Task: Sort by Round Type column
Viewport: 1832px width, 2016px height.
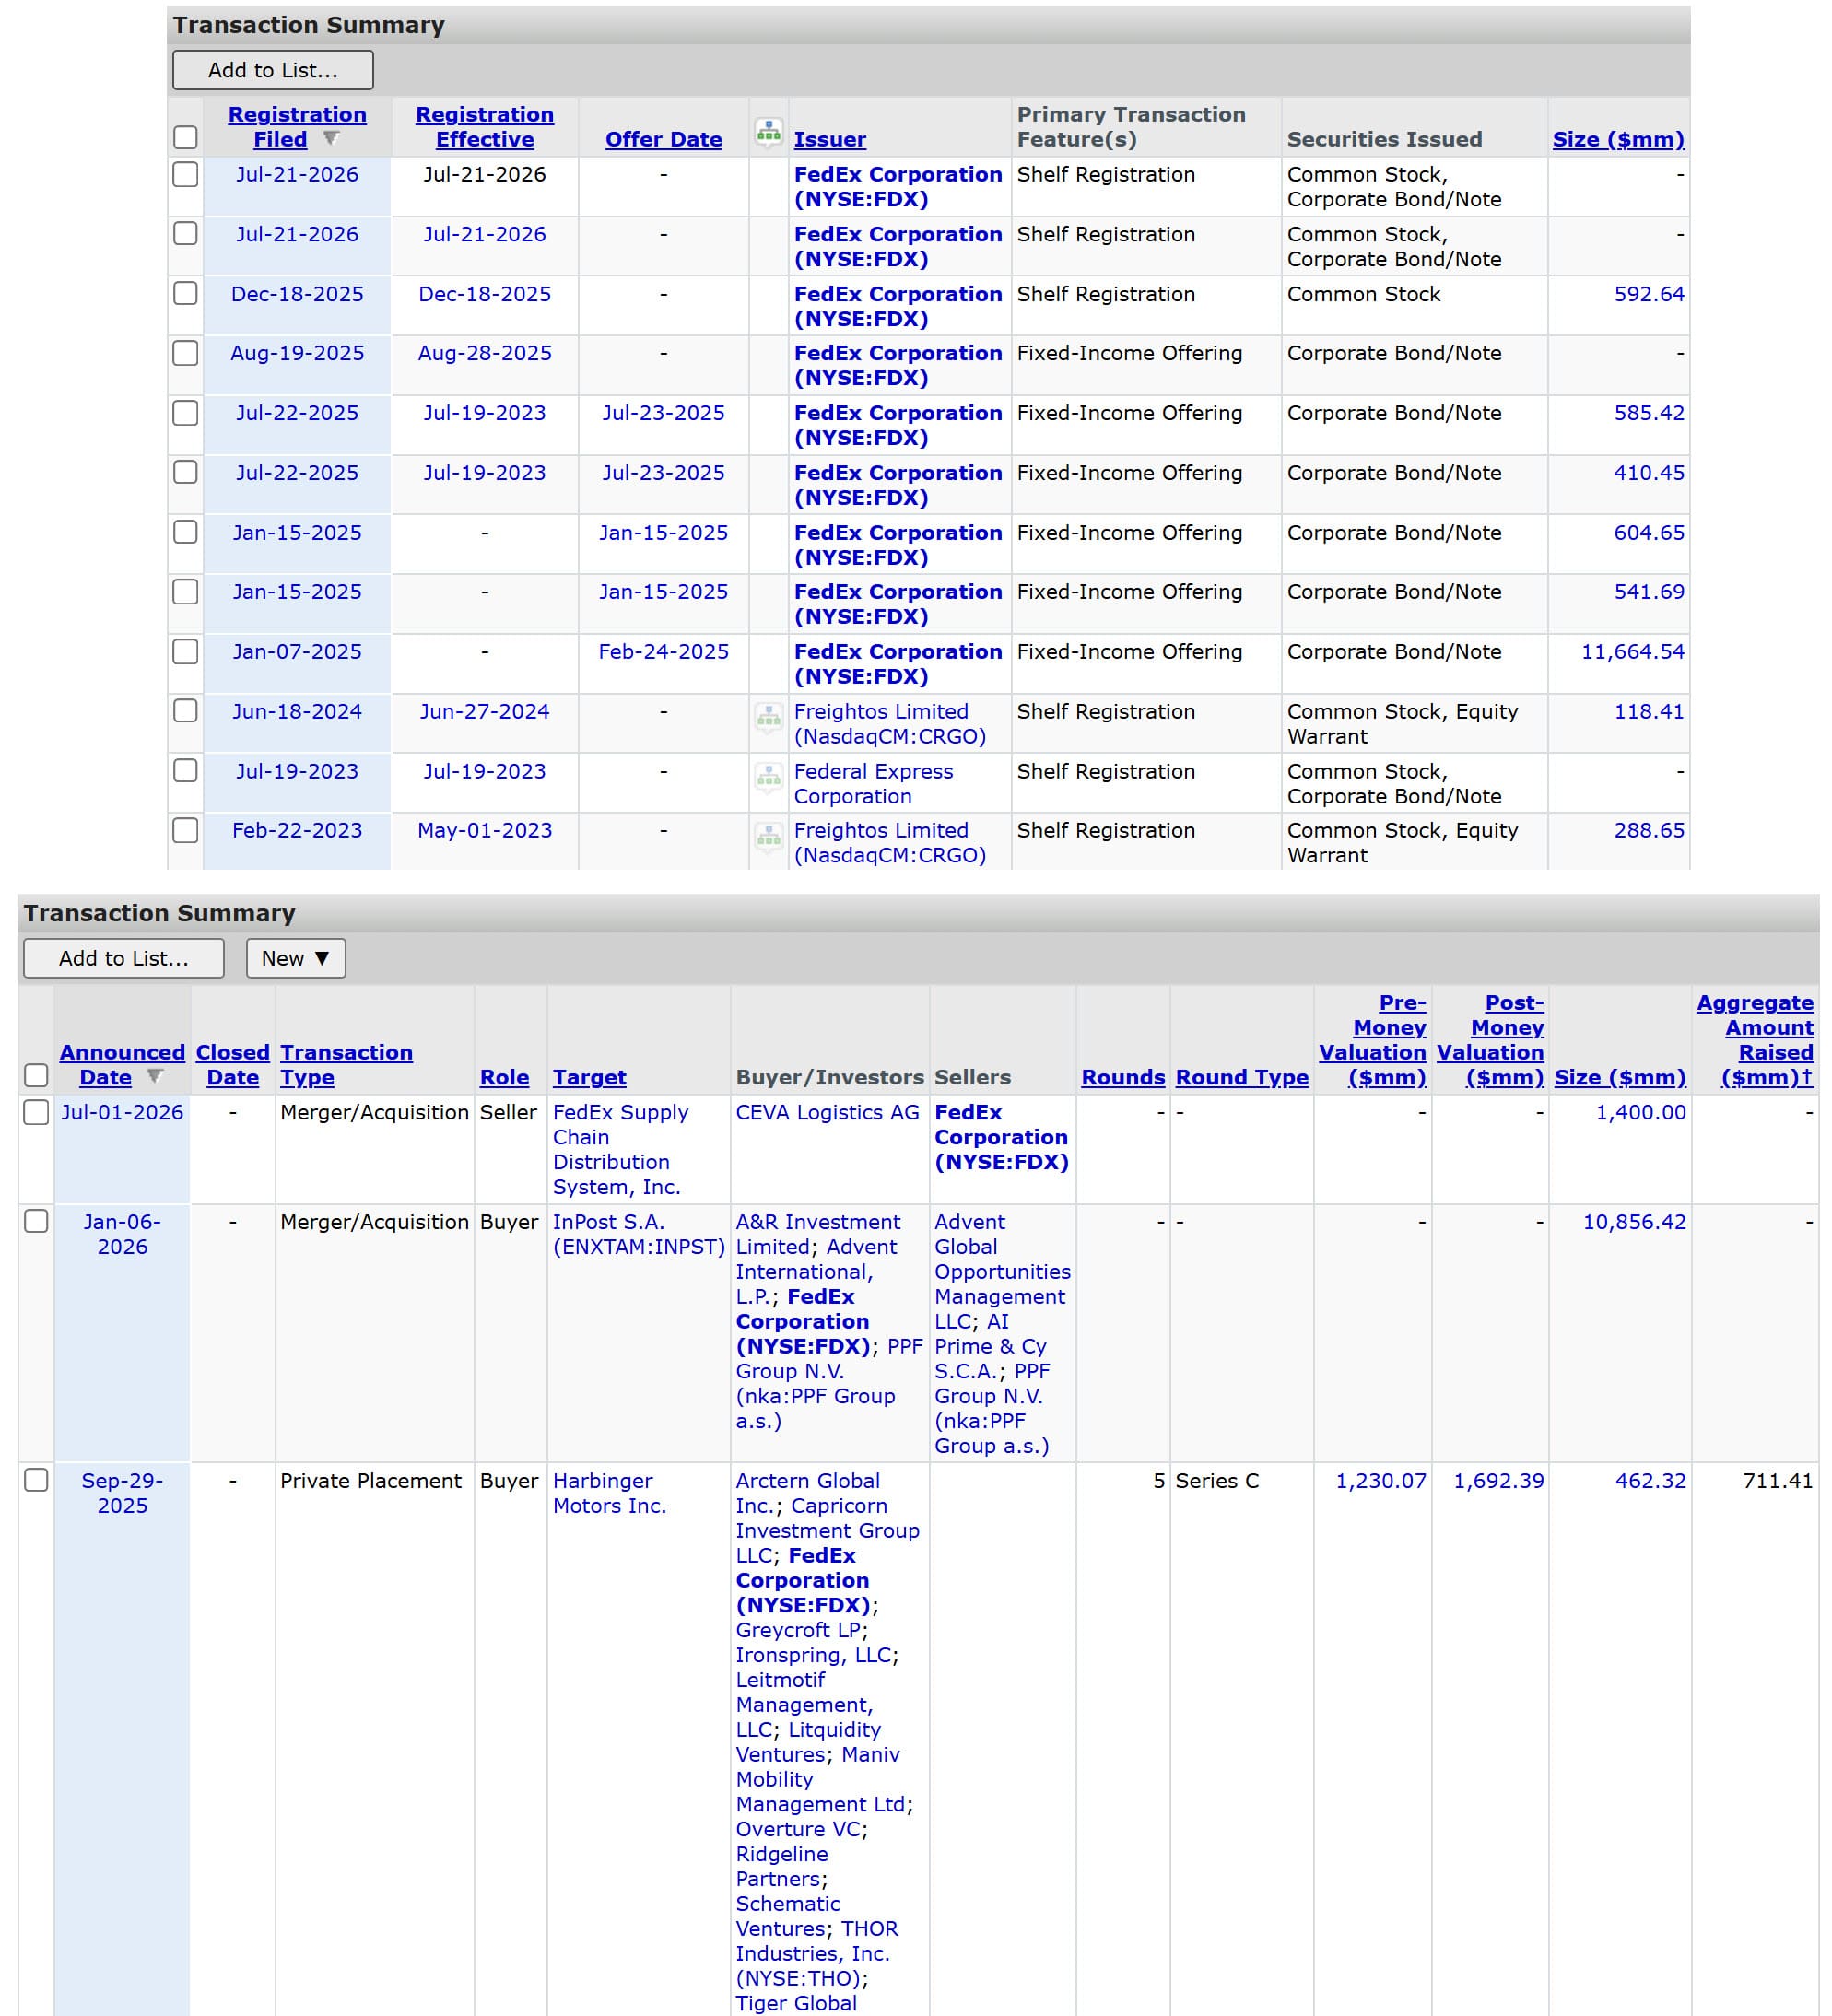Action: 1242,1077
